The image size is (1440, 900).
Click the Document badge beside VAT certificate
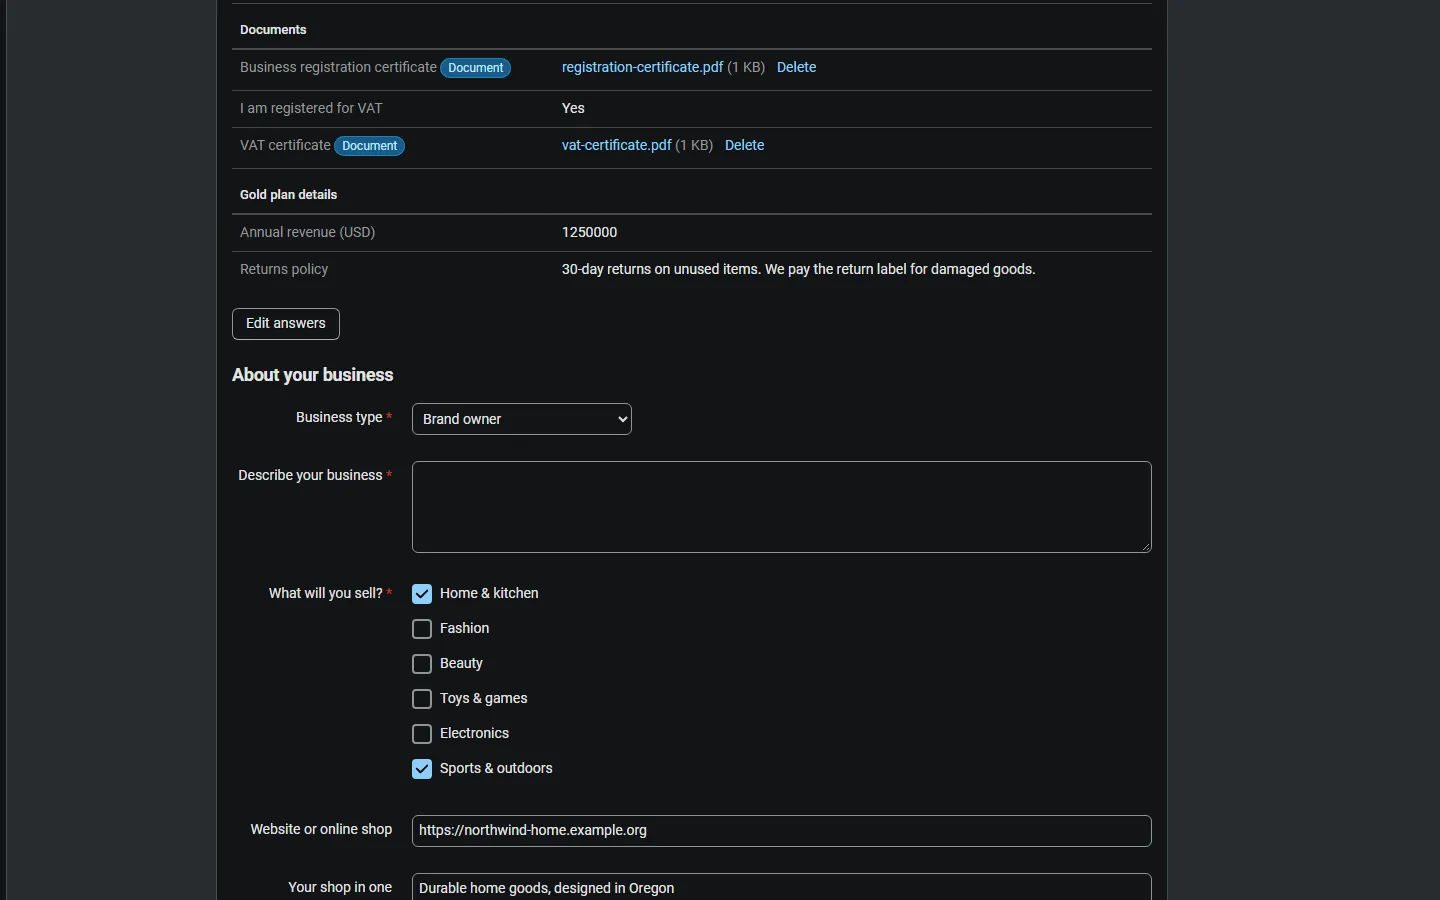(x=370, y=146)
